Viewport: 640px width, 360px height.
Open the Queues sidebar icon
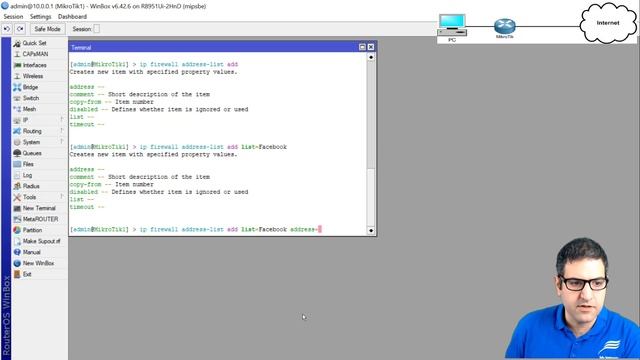click(17, 153)
